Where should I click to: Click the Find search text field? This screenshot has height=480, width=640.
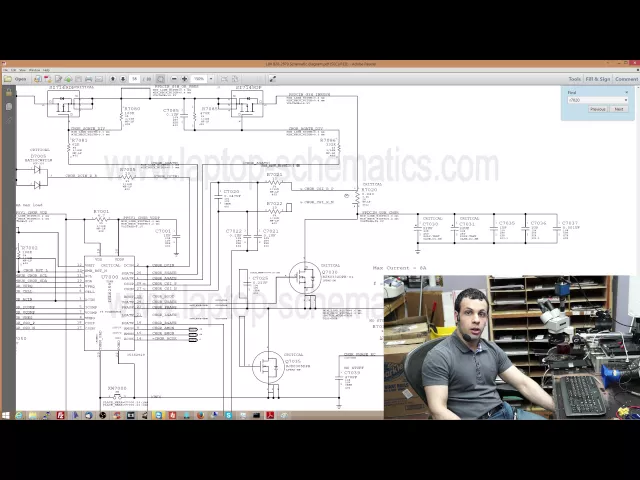click(595, 100)
